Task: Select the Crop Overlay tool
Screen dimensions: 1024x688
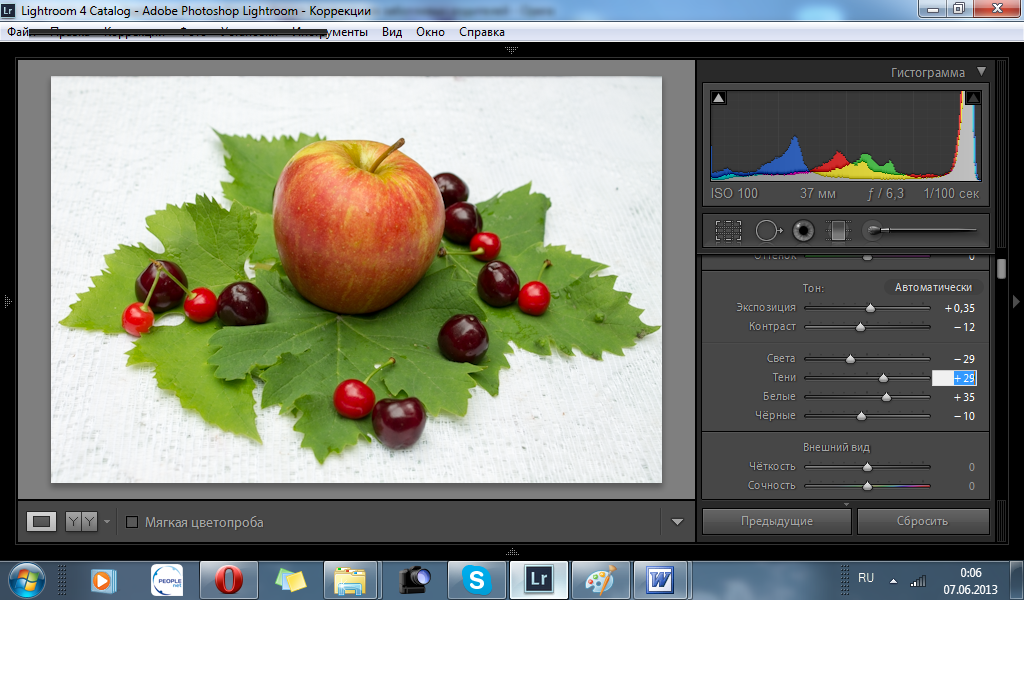Action: [728, 231]
